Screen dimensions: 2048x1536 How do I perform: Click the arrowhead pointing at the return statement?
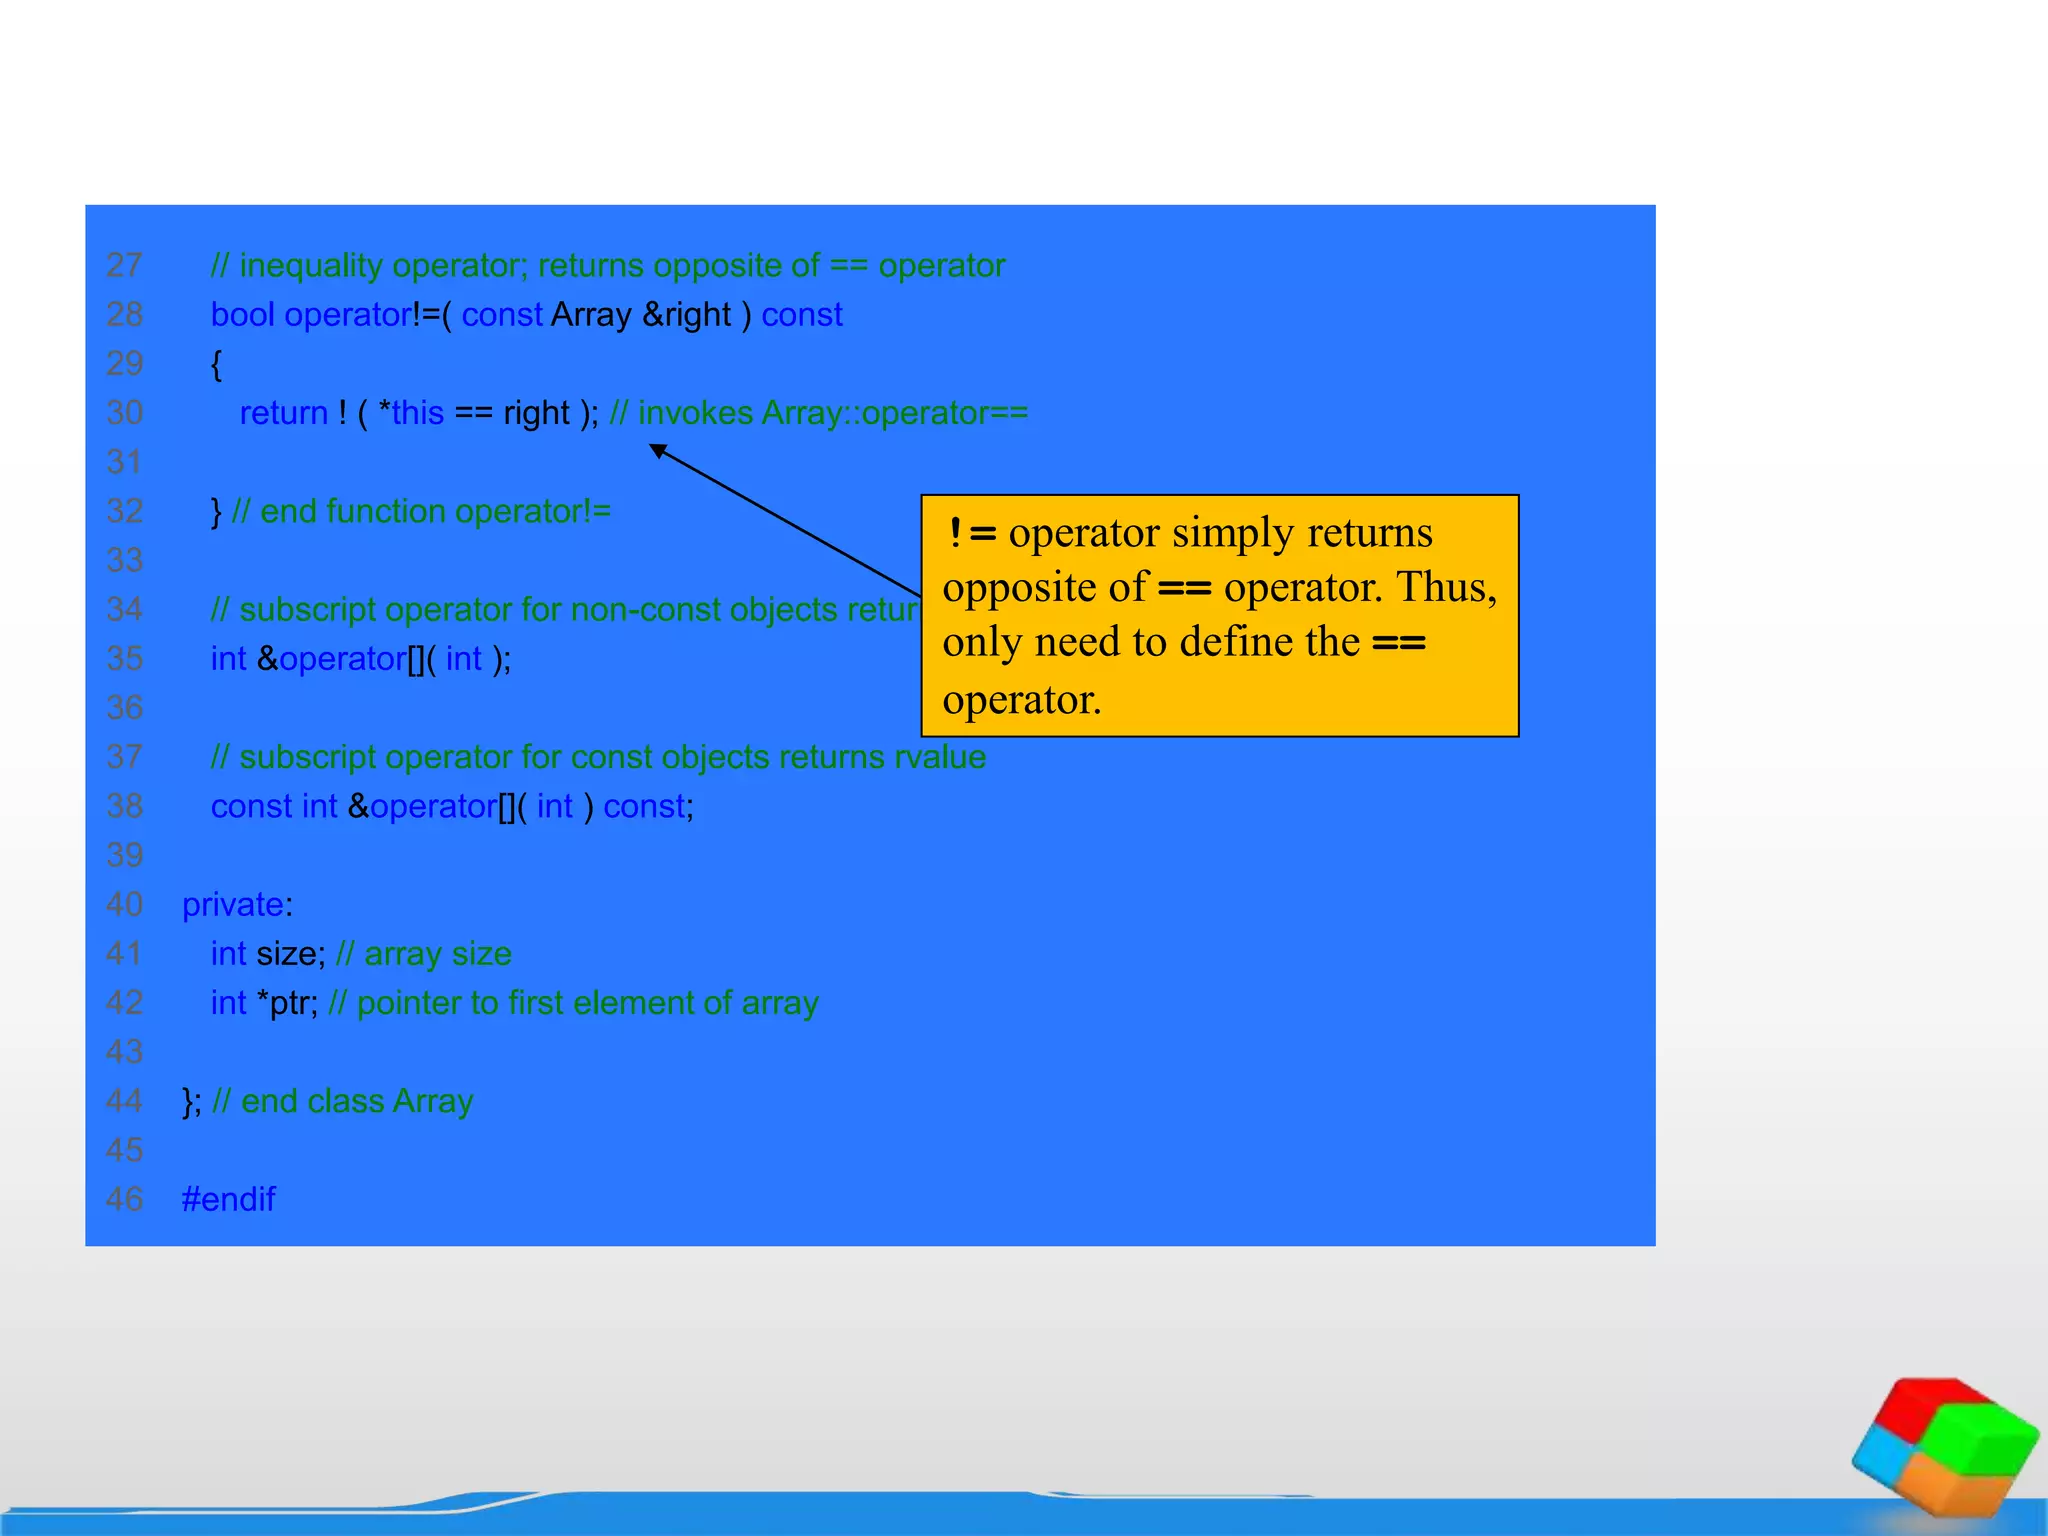click(x=659, y=451)
